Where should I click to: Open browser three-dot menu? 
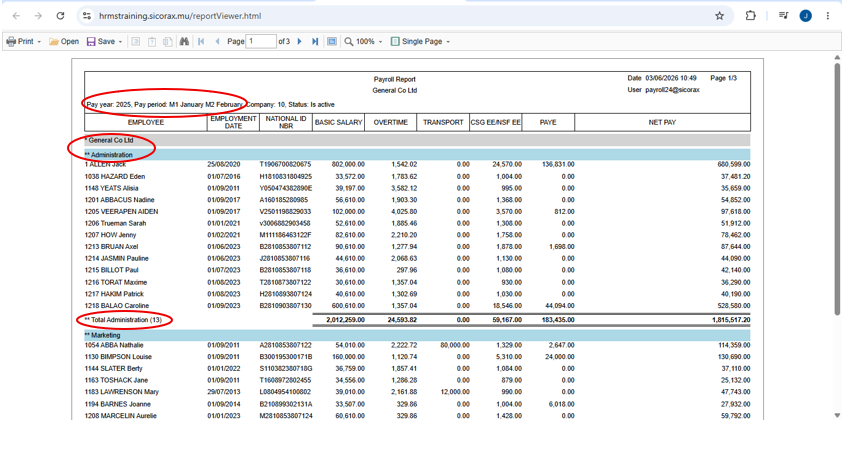pos(828,16)
